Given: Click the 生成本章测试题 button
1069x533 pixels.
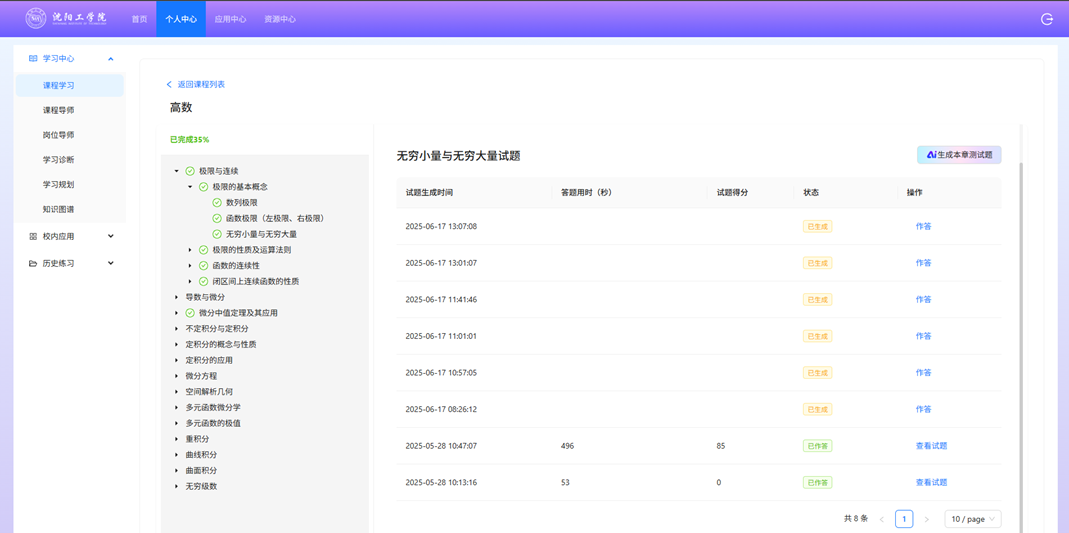Looking at the screenshot, I should coord(959,155).
